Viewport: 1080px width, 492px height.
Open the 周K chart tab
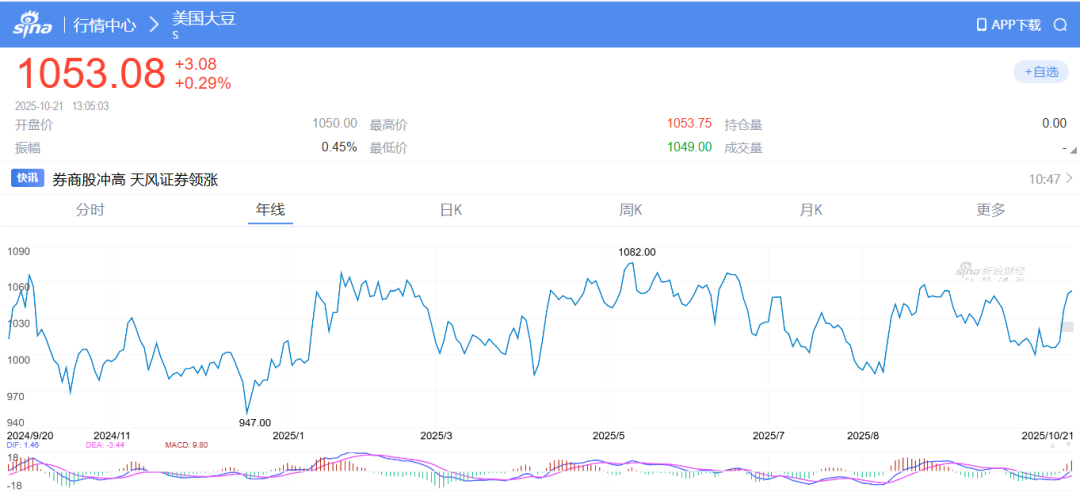pos(630,210)
